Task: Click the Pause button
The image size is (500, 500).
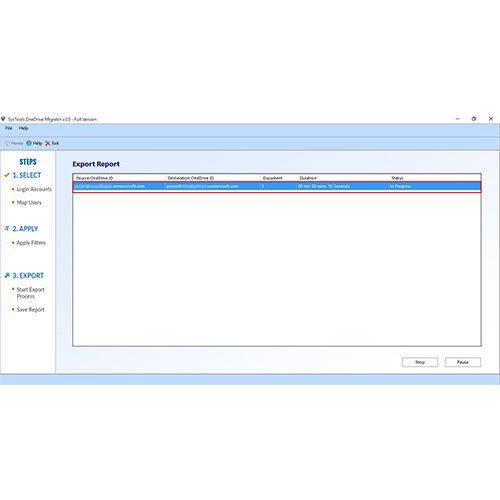Action: tap(463, 362)
